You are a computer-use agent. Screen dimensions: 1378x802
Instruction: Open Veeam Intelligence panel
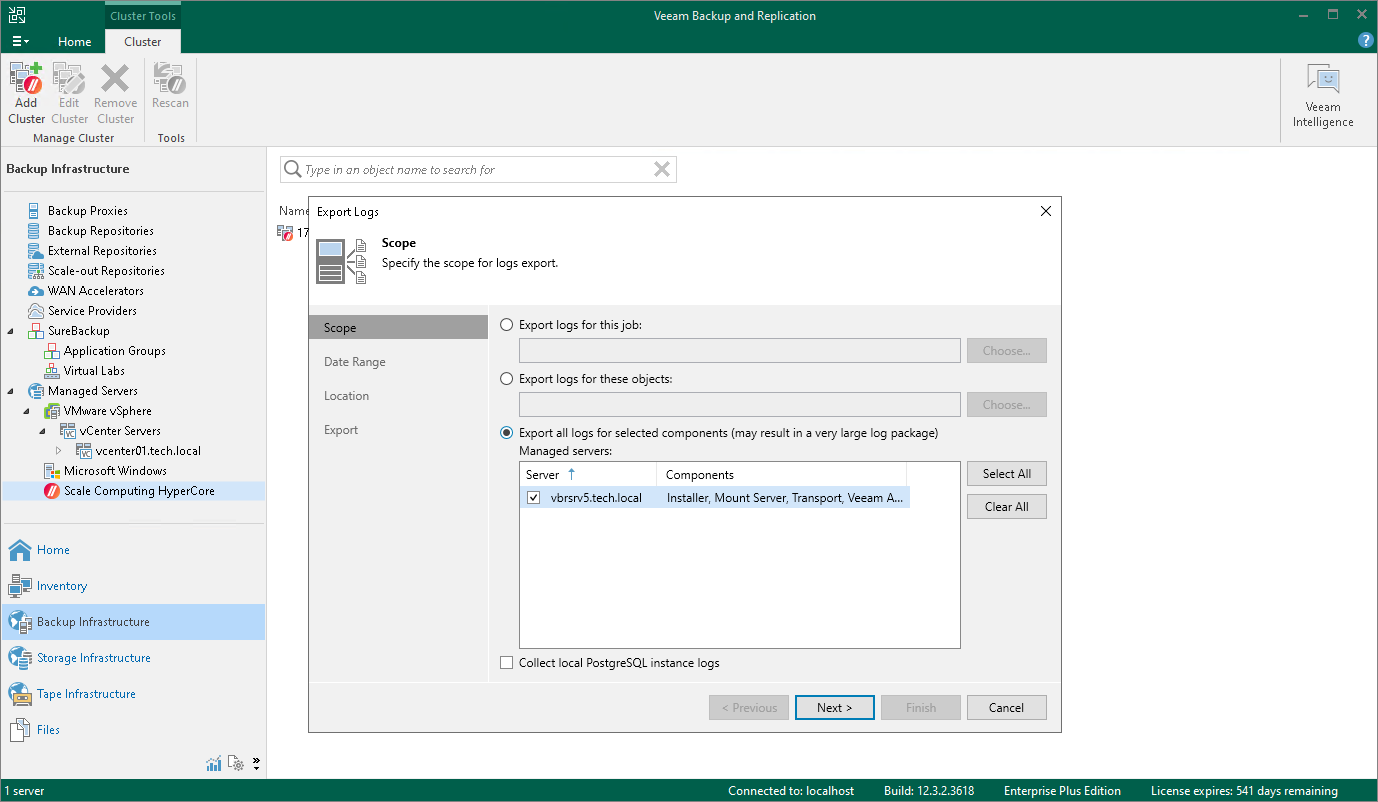[1322, 97]
